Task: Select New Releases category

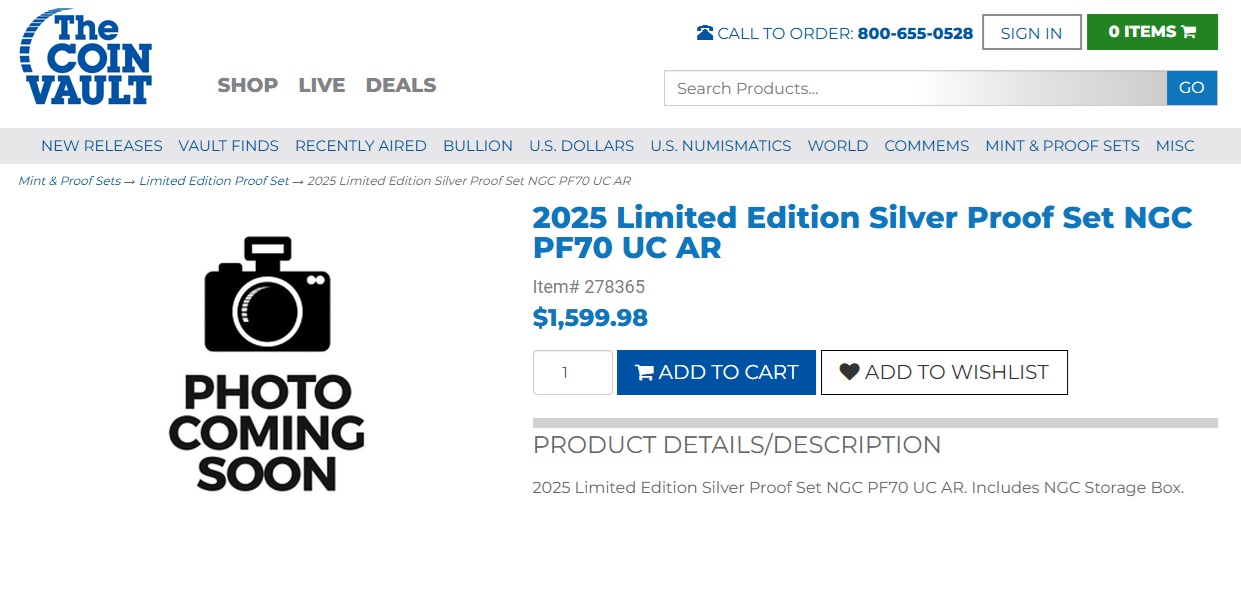Action: click(x=101, y=146)
